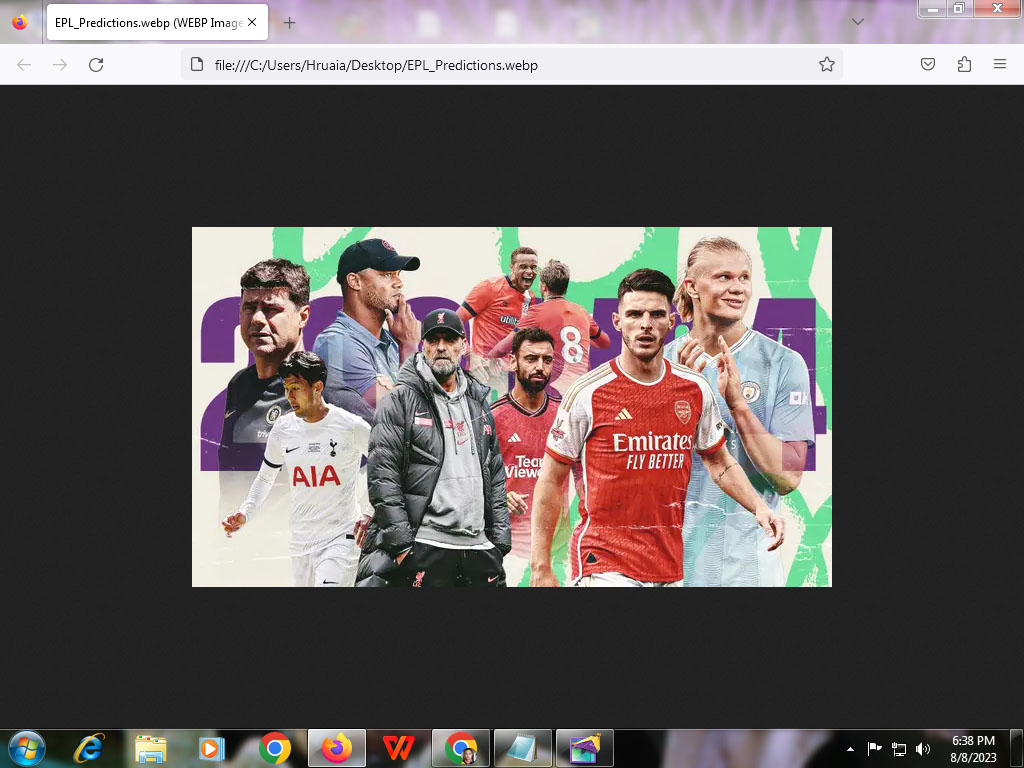Click the EPL predictions image
Viewport: 1024px width, 768px height.
(511, 406)
